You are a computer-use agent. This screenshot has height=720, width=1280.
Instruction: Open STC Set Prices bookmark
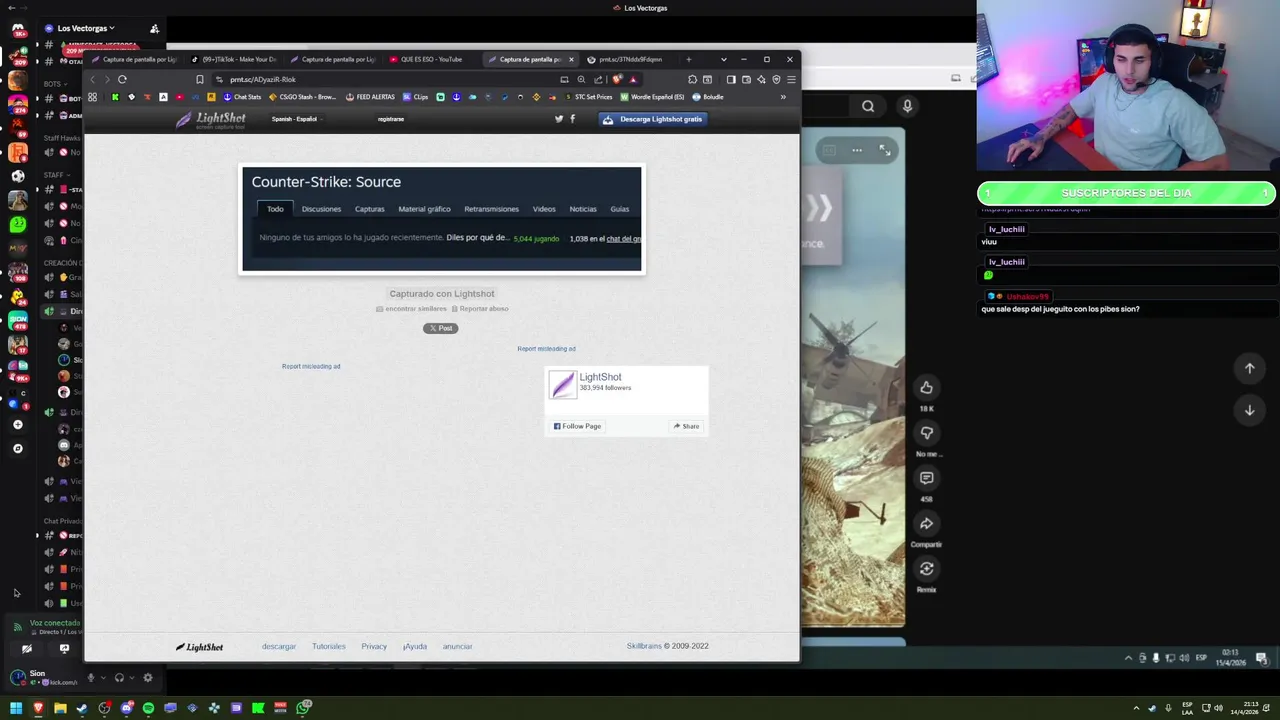(x=589, y=97)
